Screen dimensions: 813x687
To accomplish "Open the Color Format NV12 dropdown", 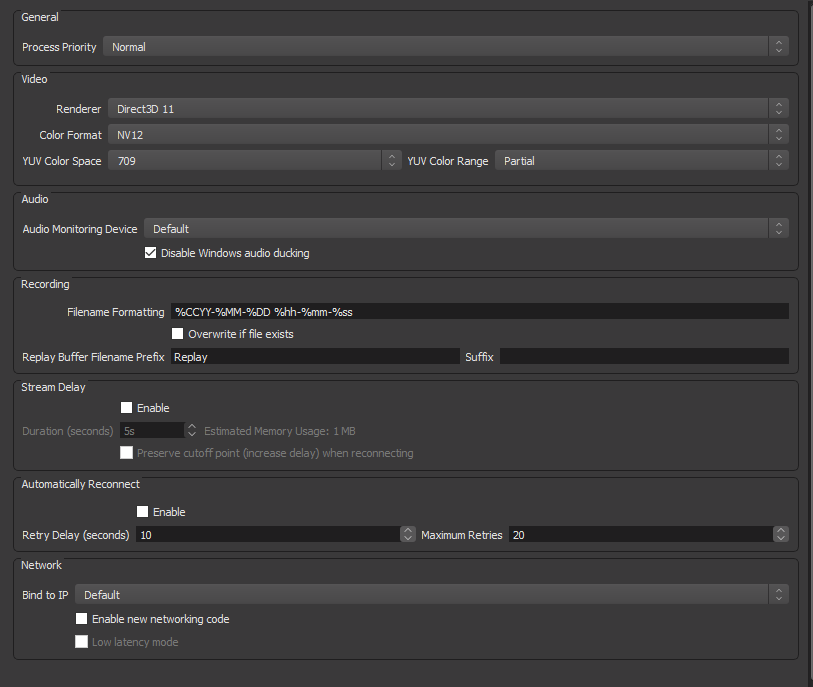I will click(448, 135).
